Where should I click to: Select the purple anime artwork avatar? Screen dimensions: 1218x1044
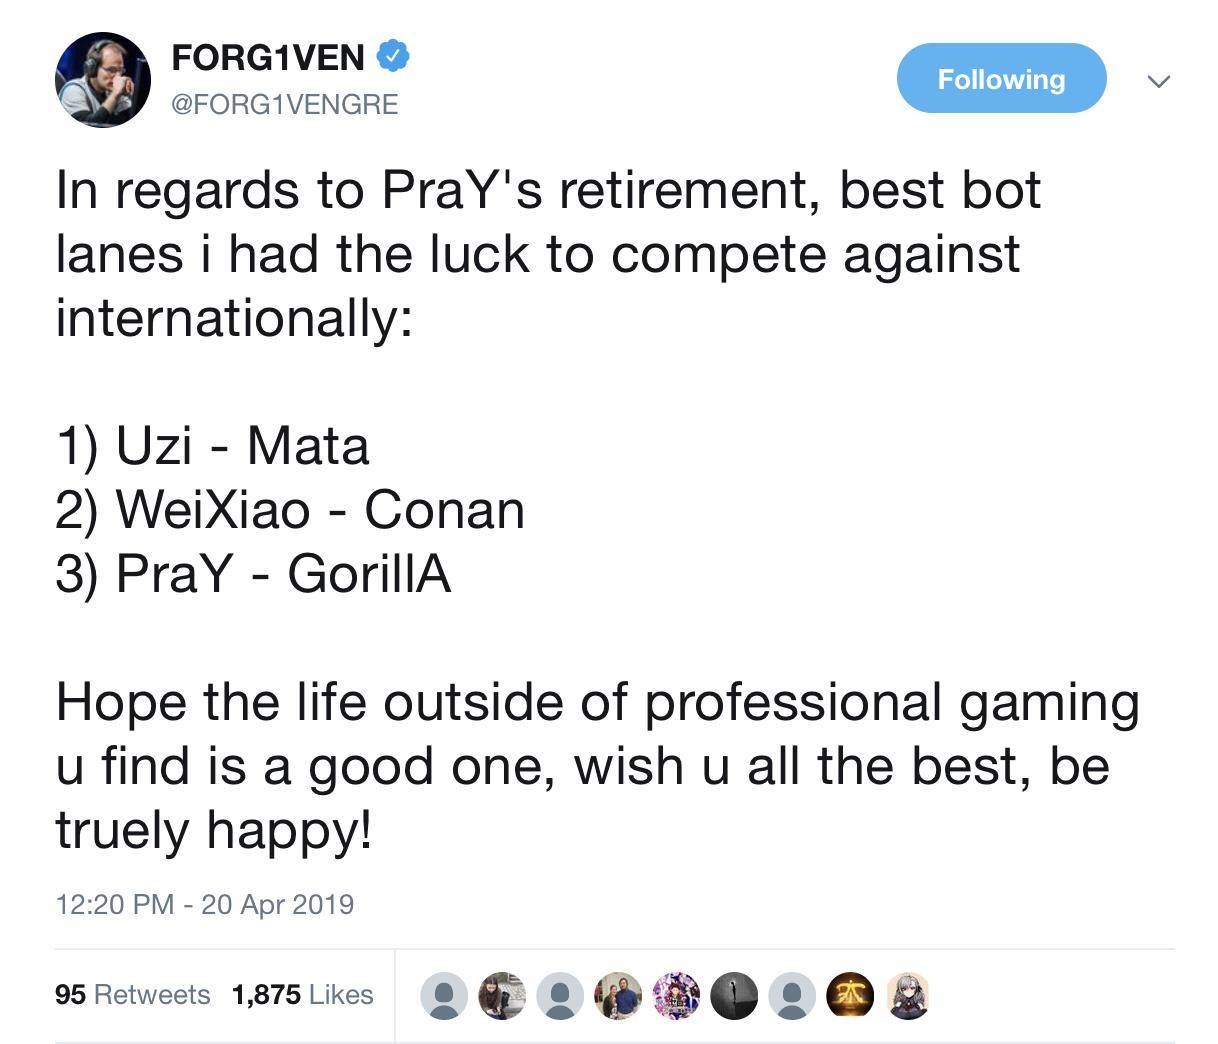[x=676, y=995]
